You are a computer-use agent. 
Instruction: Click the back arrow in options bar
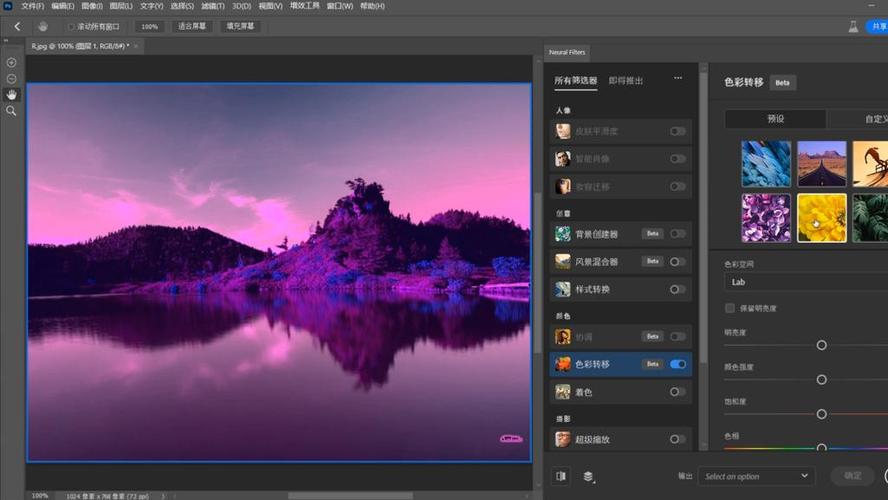tap(17, 27)
